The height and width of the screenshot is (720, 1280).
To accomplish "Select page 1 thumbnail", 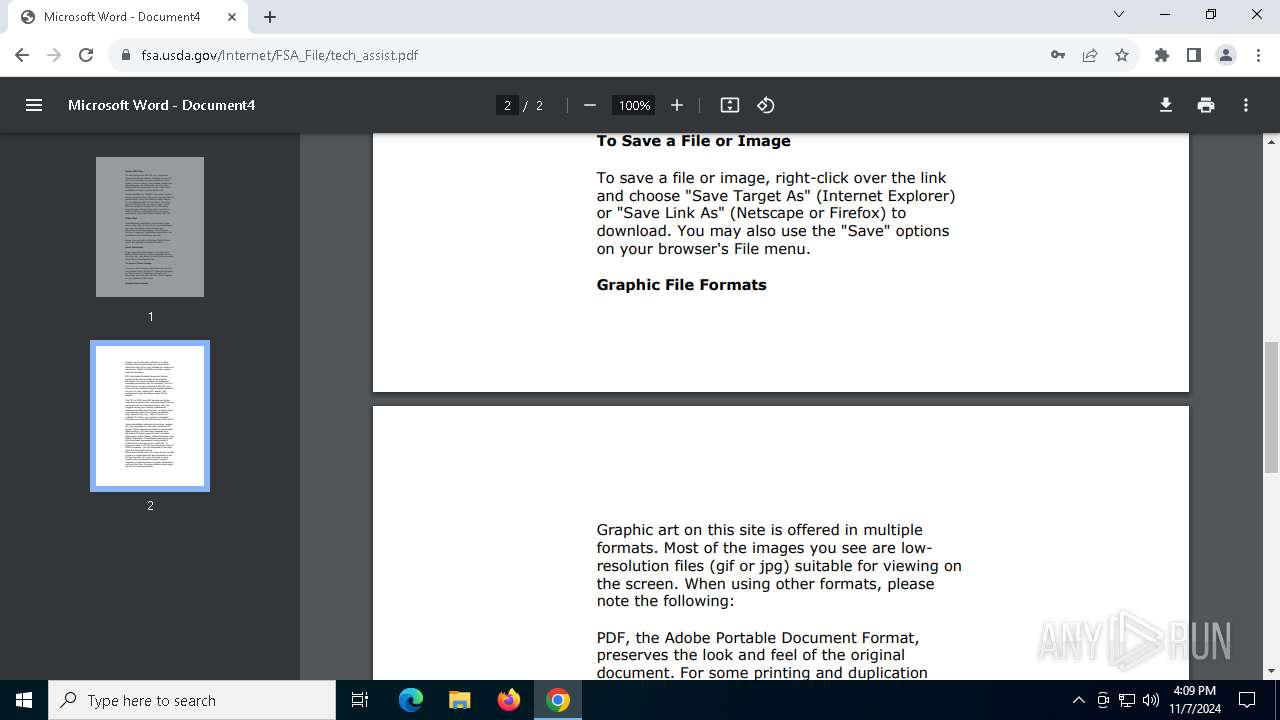I will coord(150,227).
